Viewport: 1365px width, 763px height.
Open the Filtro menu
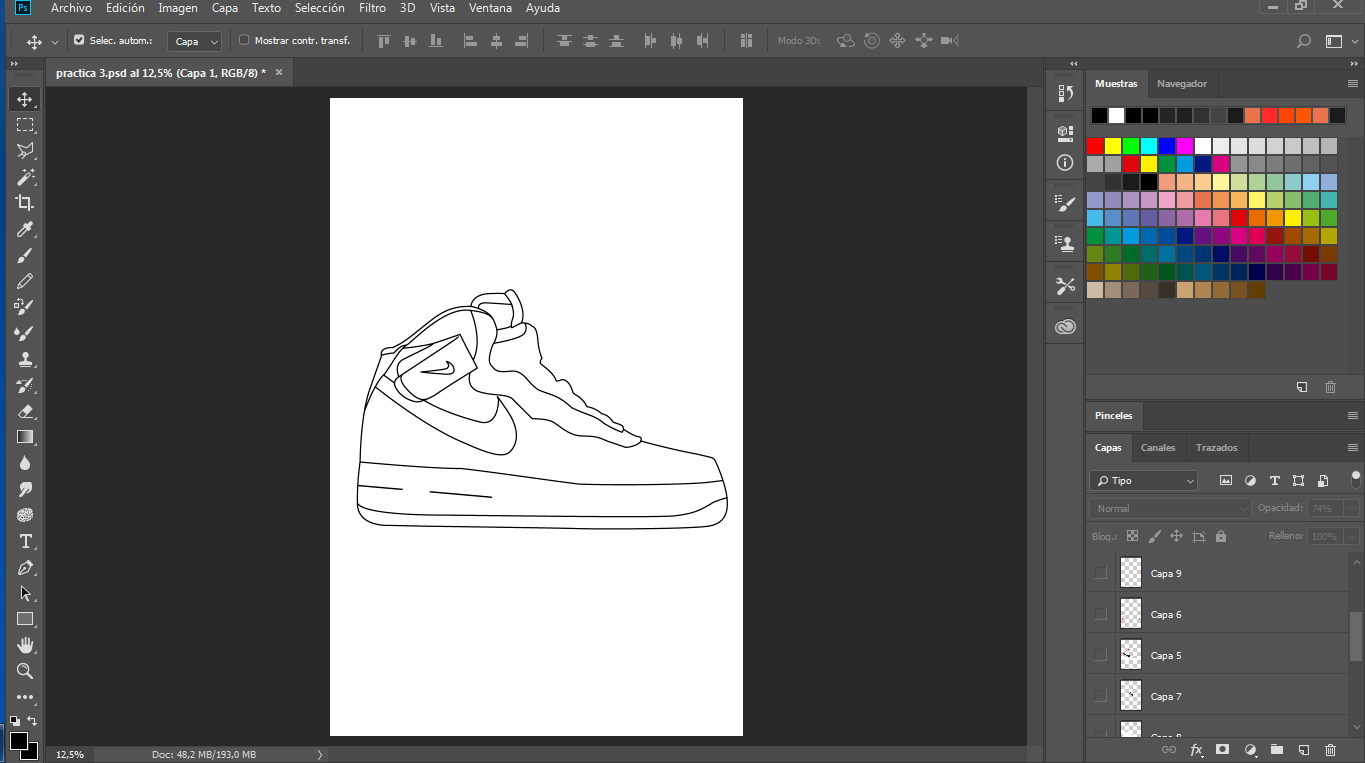[x=372, y=8]
